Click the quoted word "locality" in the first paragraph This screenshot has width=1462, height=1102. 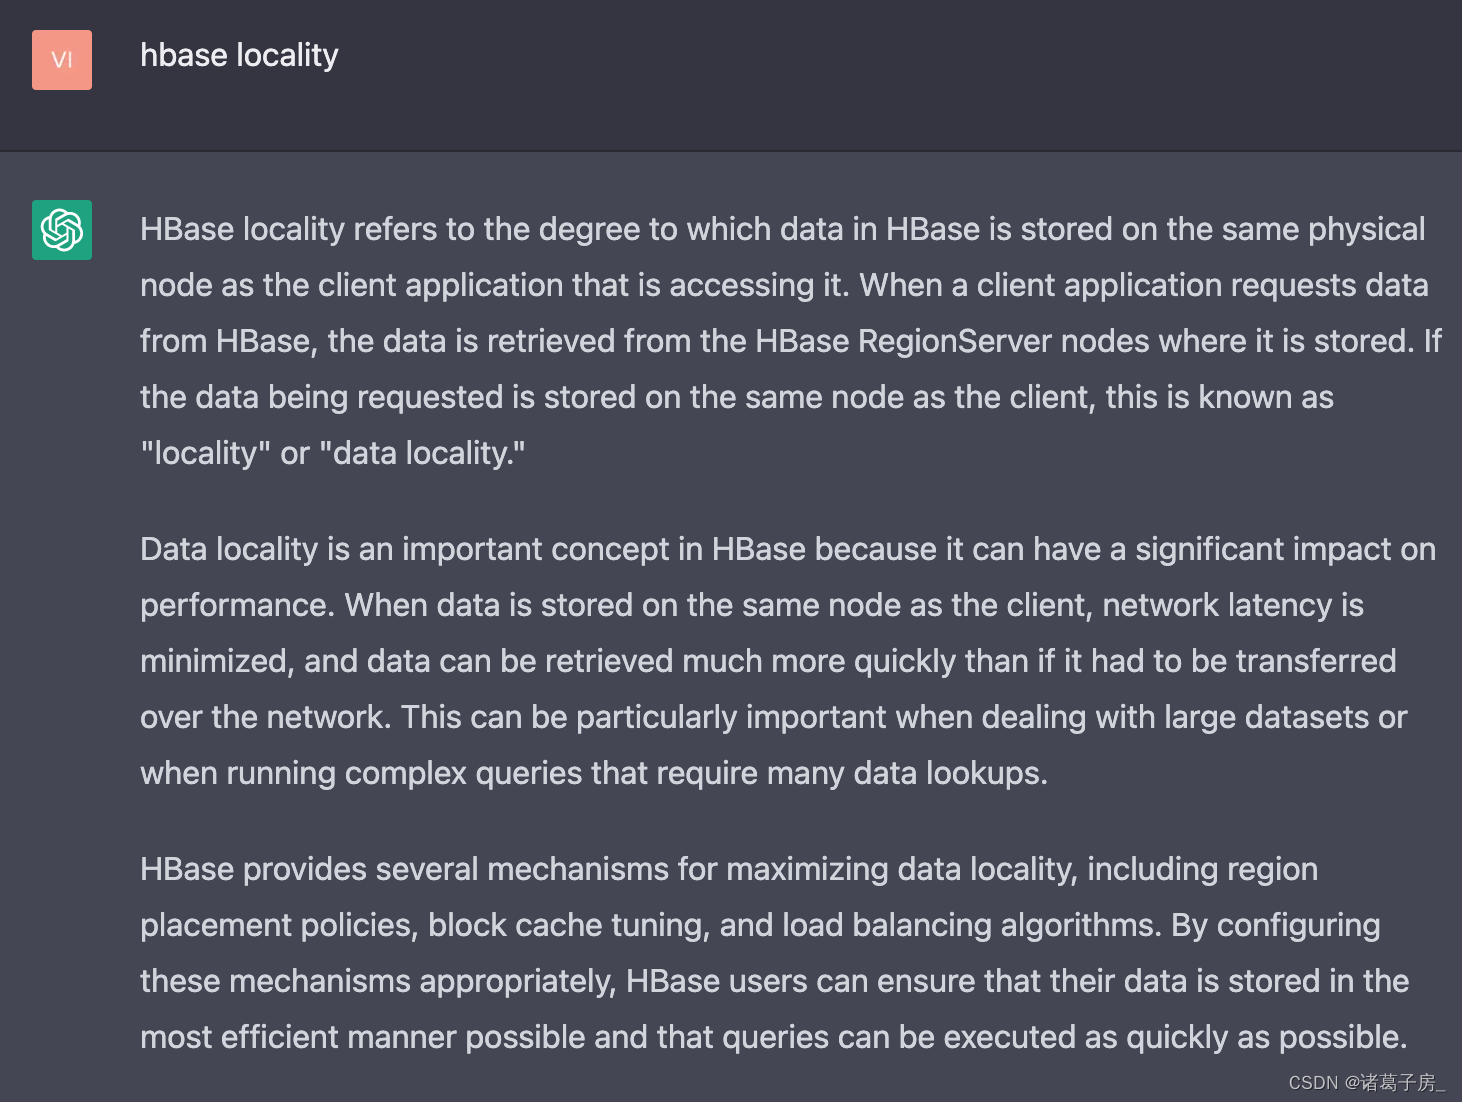coord(205,453)
